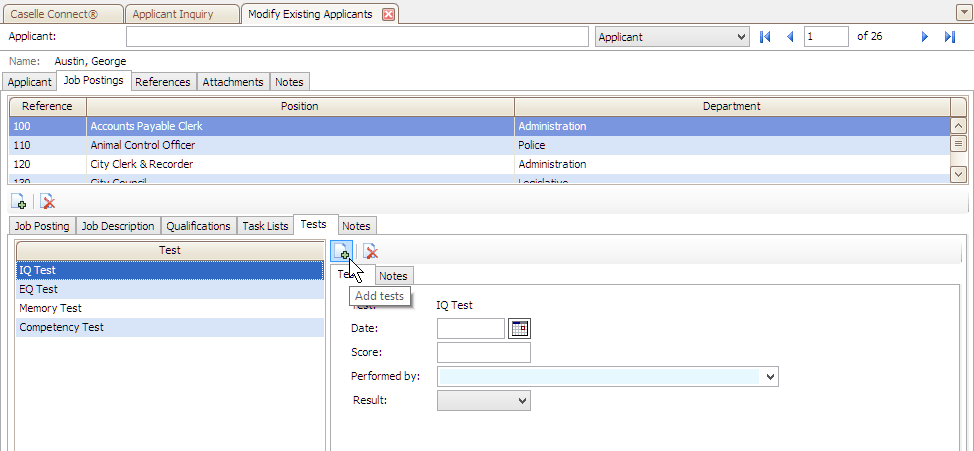Expand the Performed by dropdown
This screenshot has height=451, width=974.
(x=769, y=377)
